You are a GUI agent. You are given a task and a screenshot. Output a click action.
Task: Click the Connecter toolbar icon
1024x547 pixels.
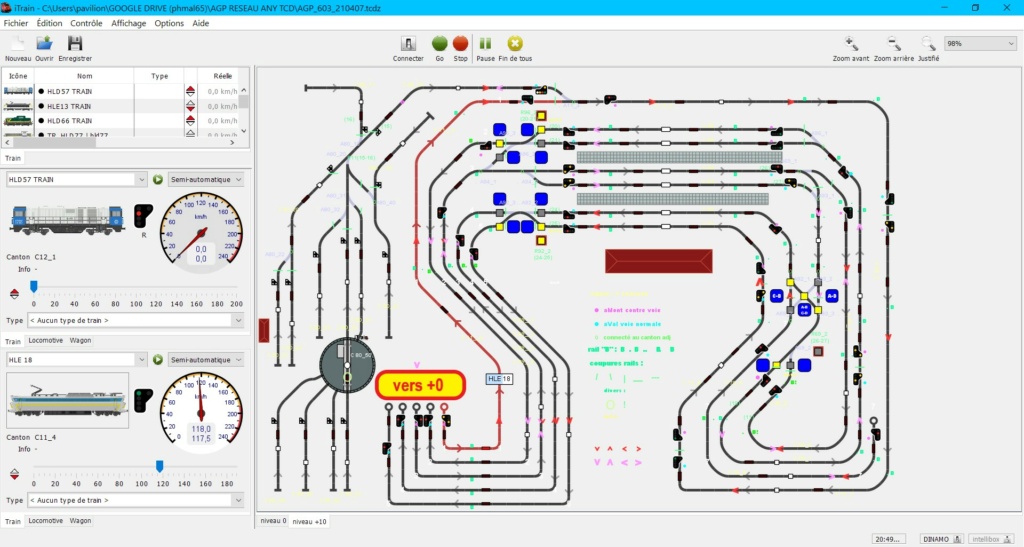408,44
